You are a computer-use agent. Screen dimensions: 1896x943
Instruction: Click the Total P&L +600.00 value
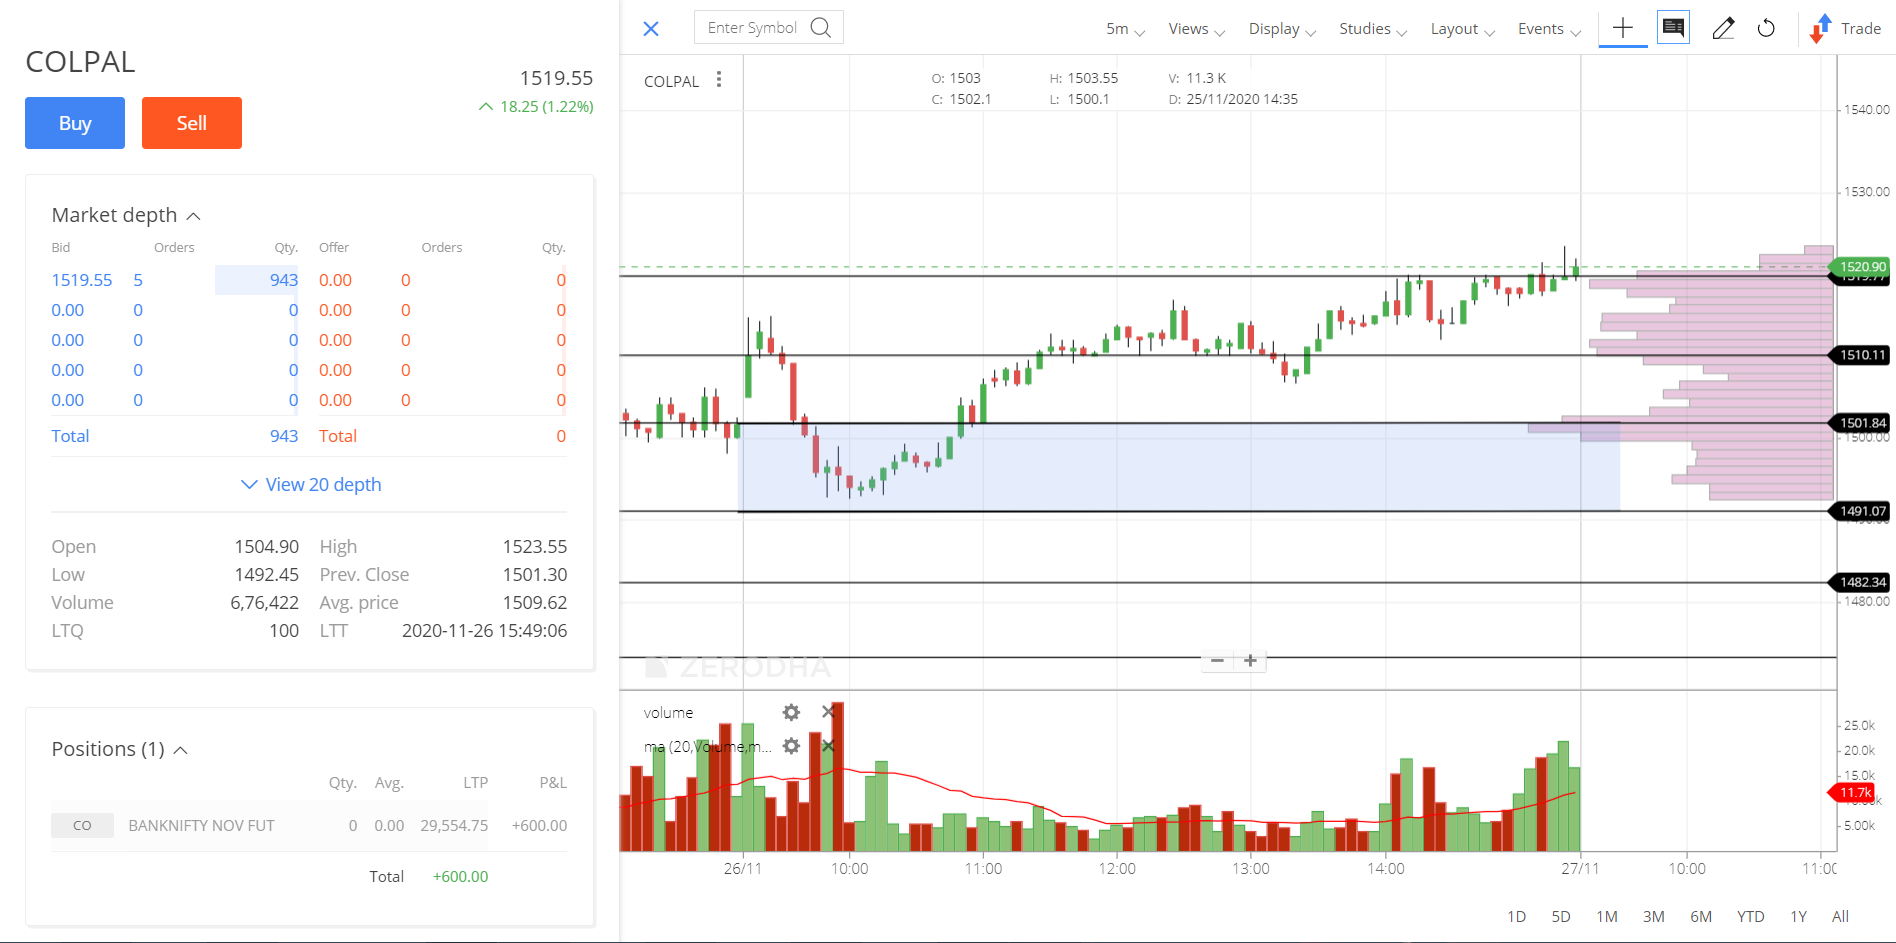460,876
